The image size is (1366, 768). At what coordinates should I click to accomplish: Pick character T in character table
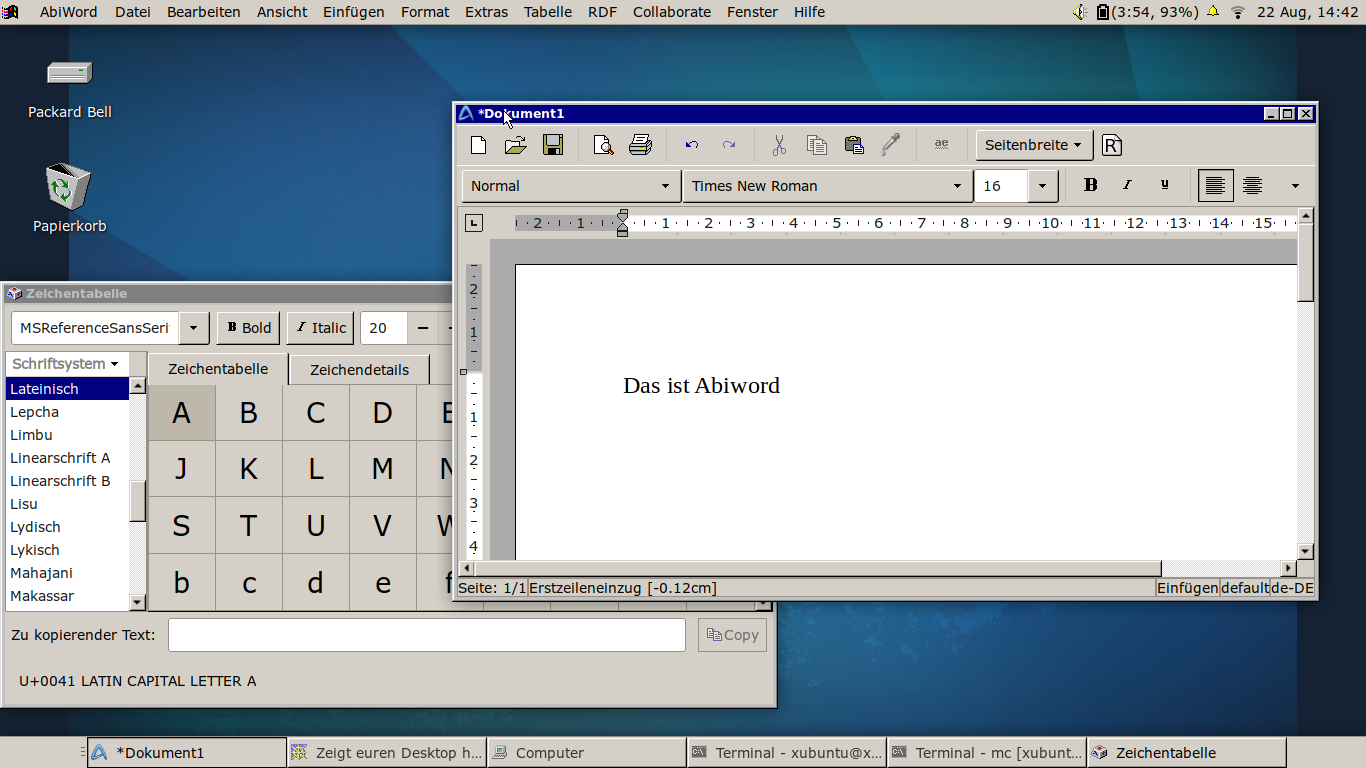coord(248,526)
